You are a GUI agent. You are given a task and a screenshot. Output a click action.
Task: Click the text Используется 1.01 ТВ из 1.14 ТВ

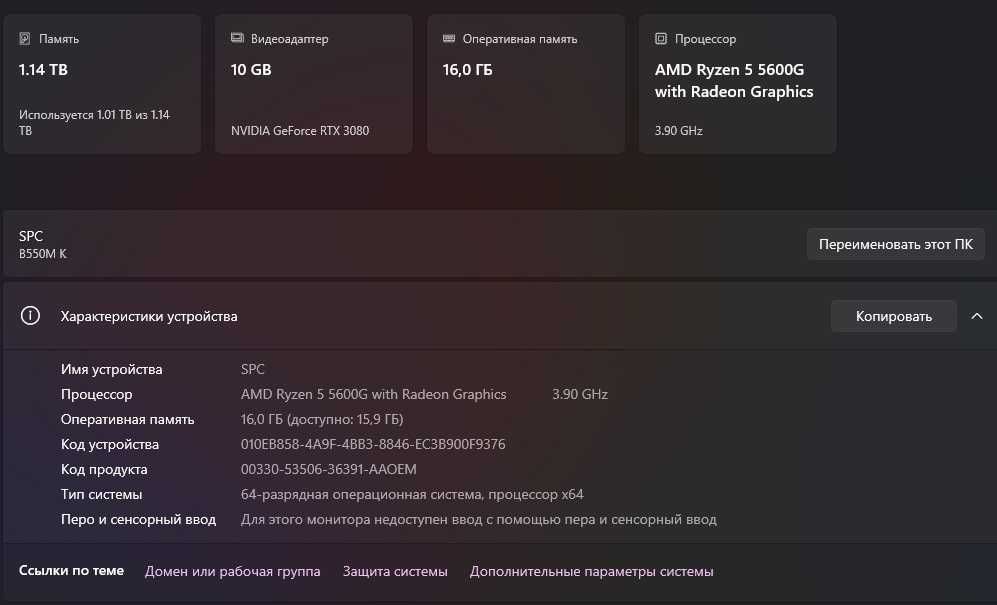click(x=94, y=123)
